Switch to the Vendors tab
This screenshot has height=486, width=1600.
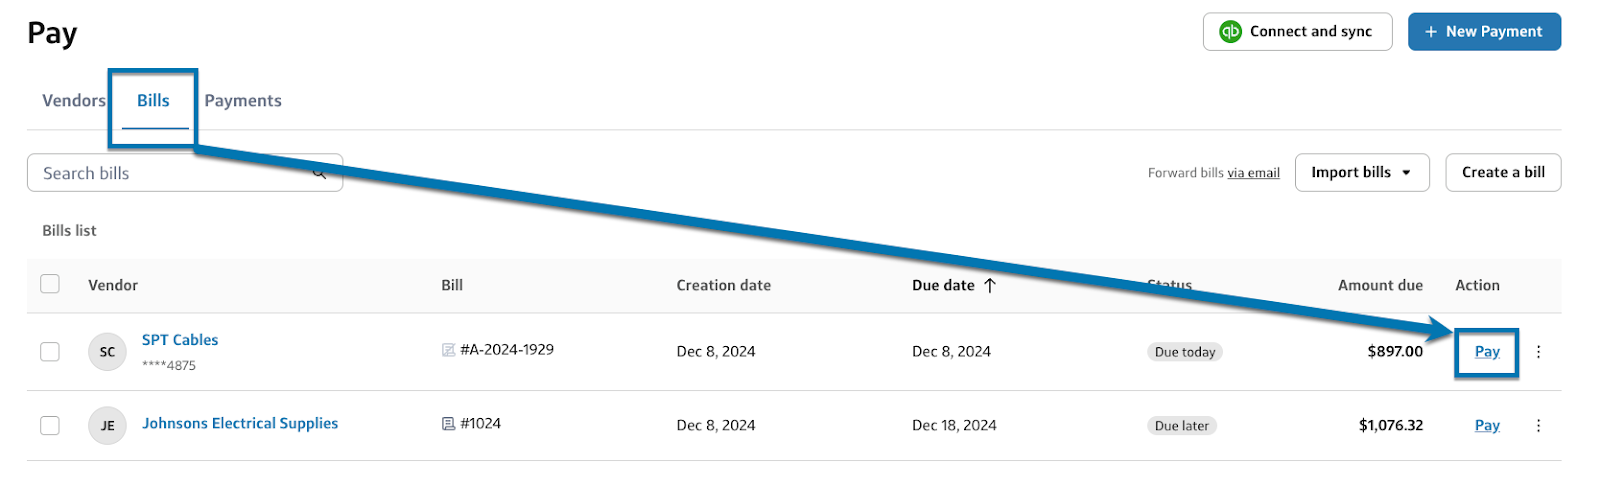(73, 101)
